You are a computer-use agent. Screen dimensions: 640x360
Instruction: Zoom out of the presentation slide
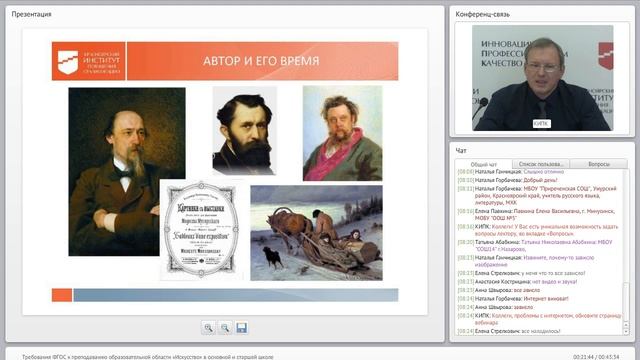pyautogui.click(x=225, y=328)
